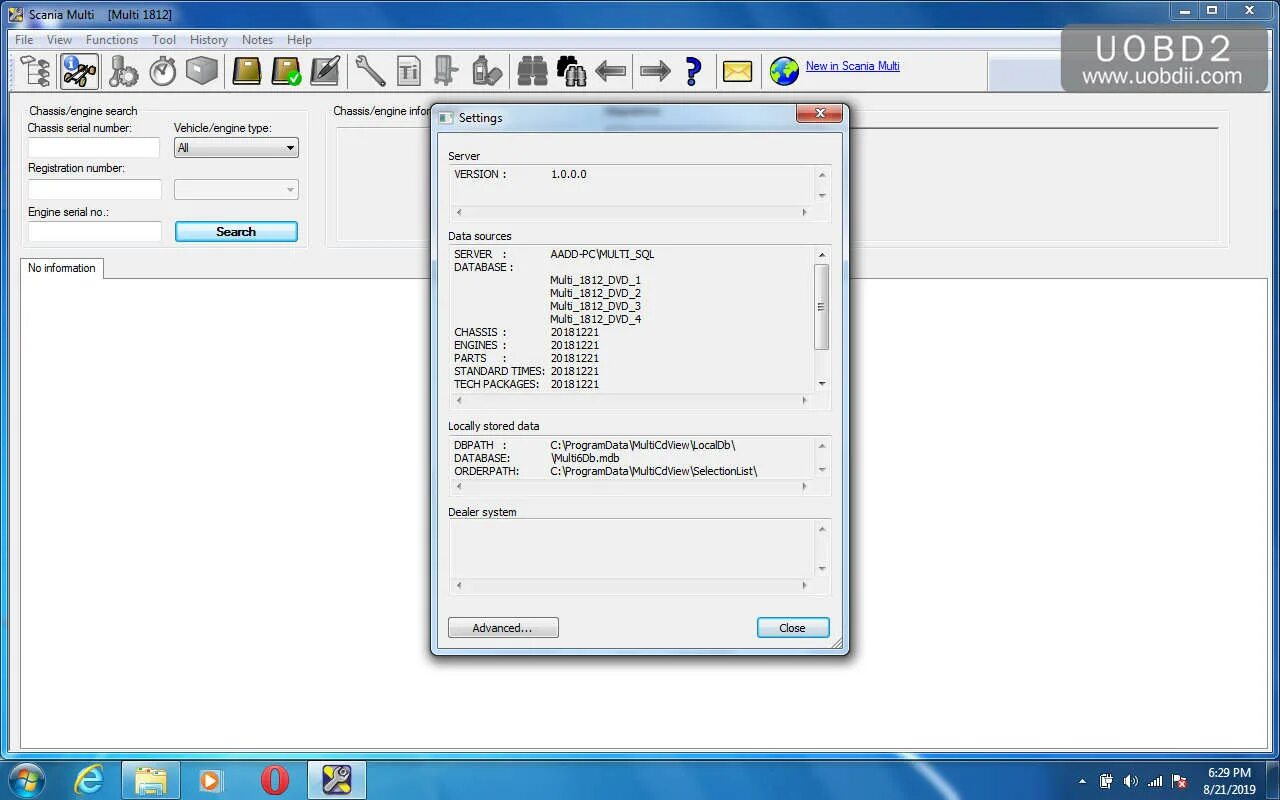This screenshot has width=1280, height=800.
Task: Select the chassis information toolbar icon
Action: coord(79,71)
